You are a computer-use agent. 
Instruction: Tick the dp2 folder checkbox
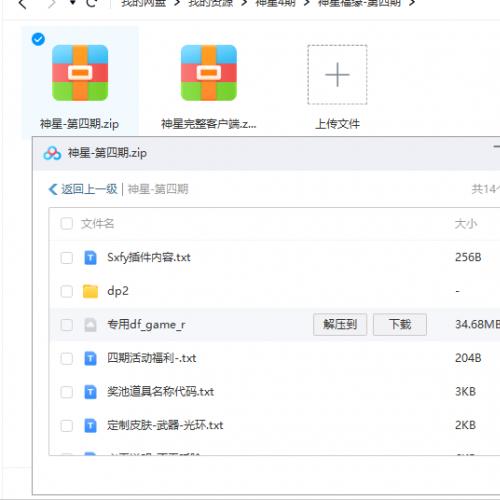pyautogui.click(x=67, y=291)
